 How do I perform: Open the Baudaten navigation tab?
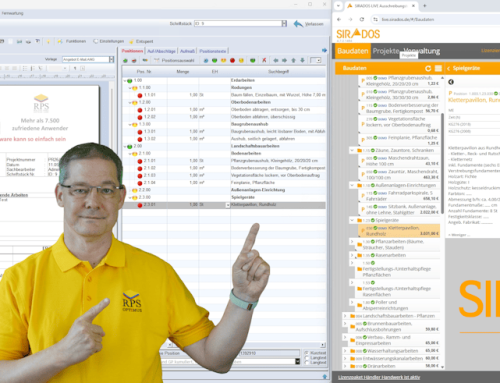[x=352, y=51]
